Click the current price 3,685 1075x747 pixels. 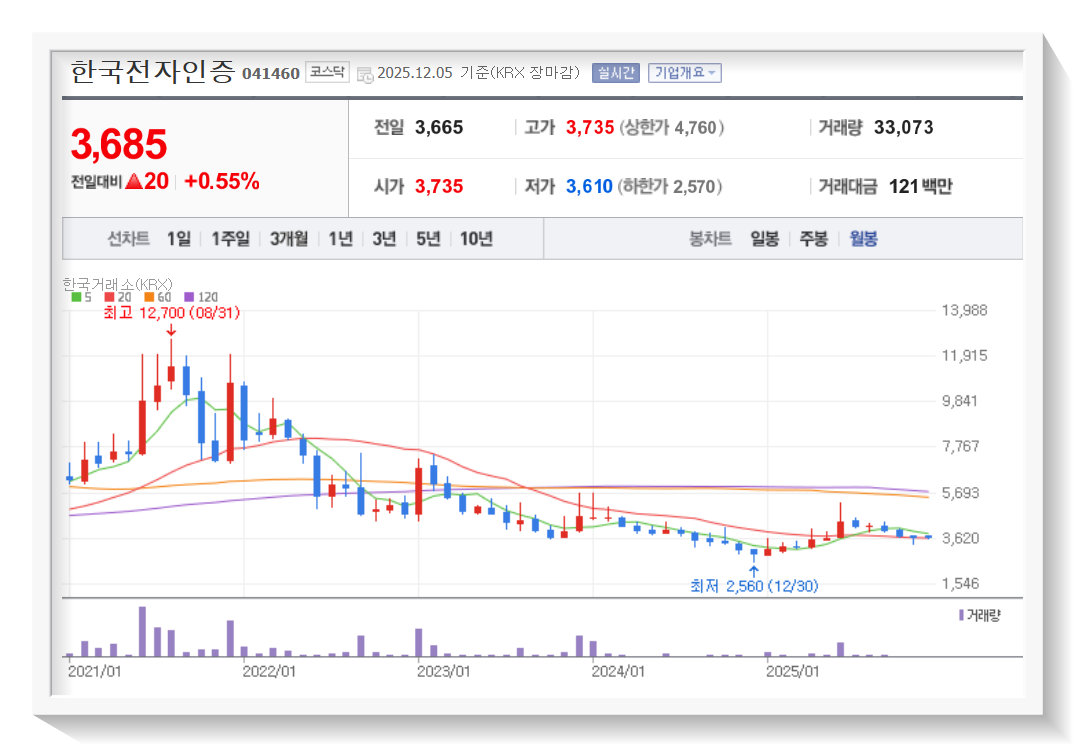click(x=119, y=144)
